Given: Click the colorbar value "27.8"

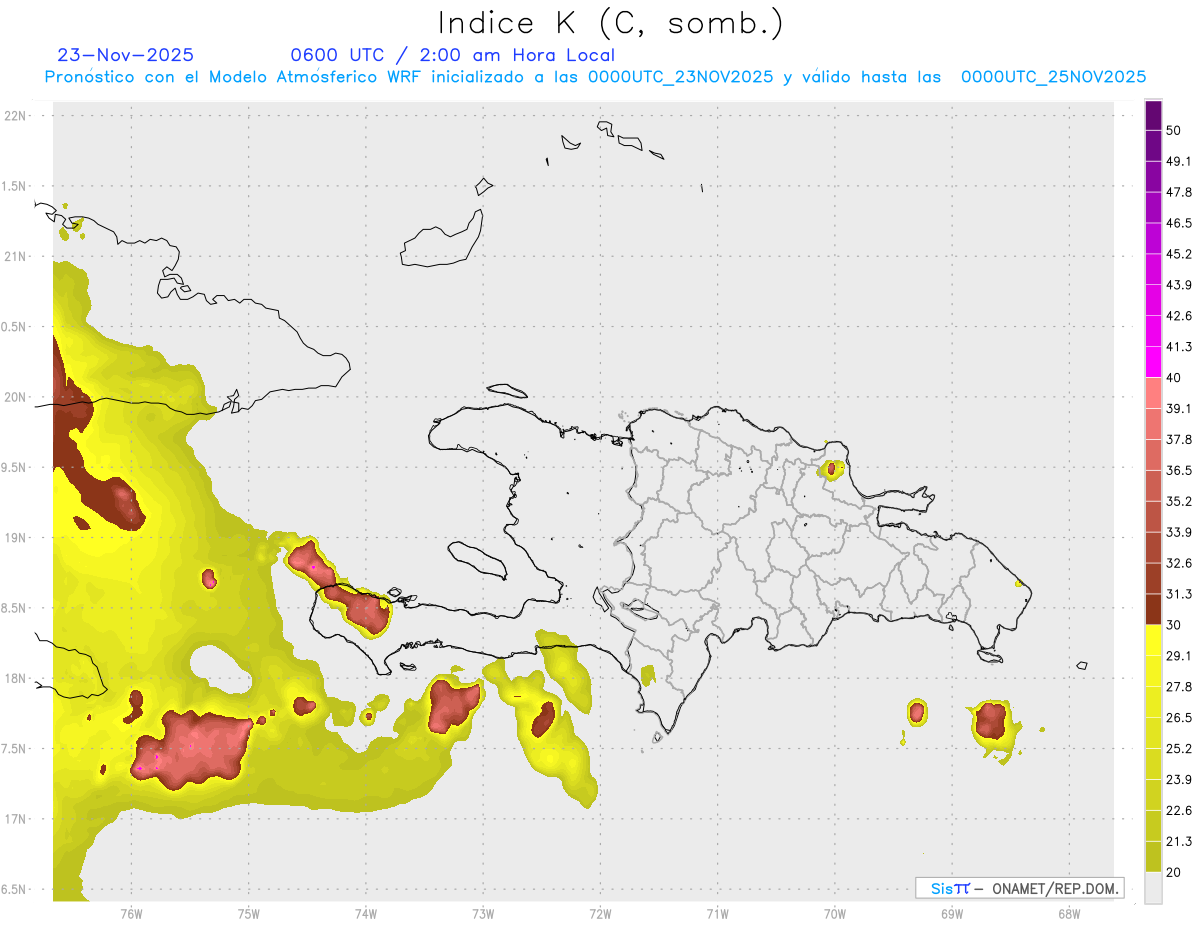Looking at the screenshot, I should [1179, 686].
